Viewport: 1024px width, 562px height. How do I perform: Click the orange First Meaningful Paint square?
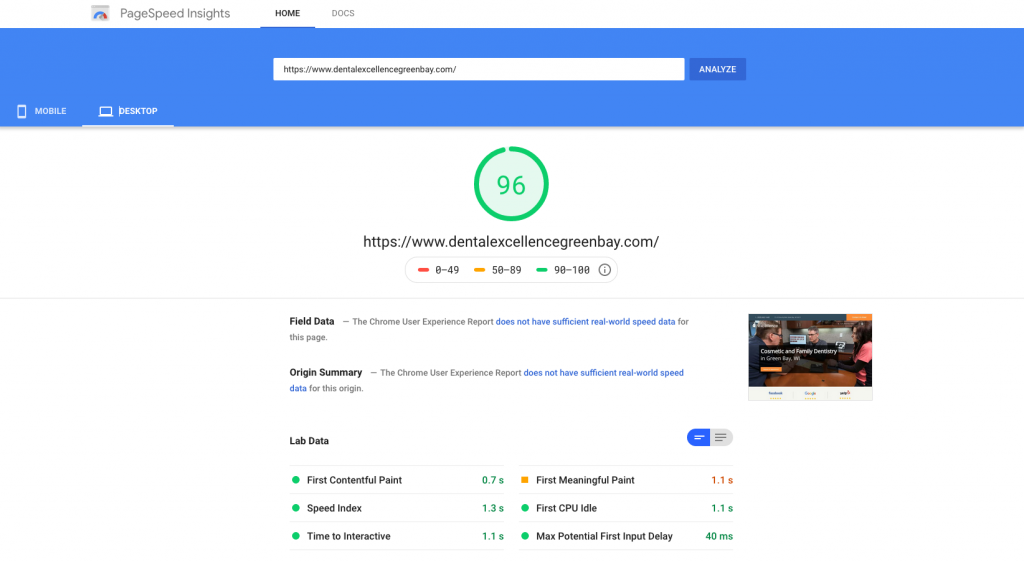tap(524, 480)
